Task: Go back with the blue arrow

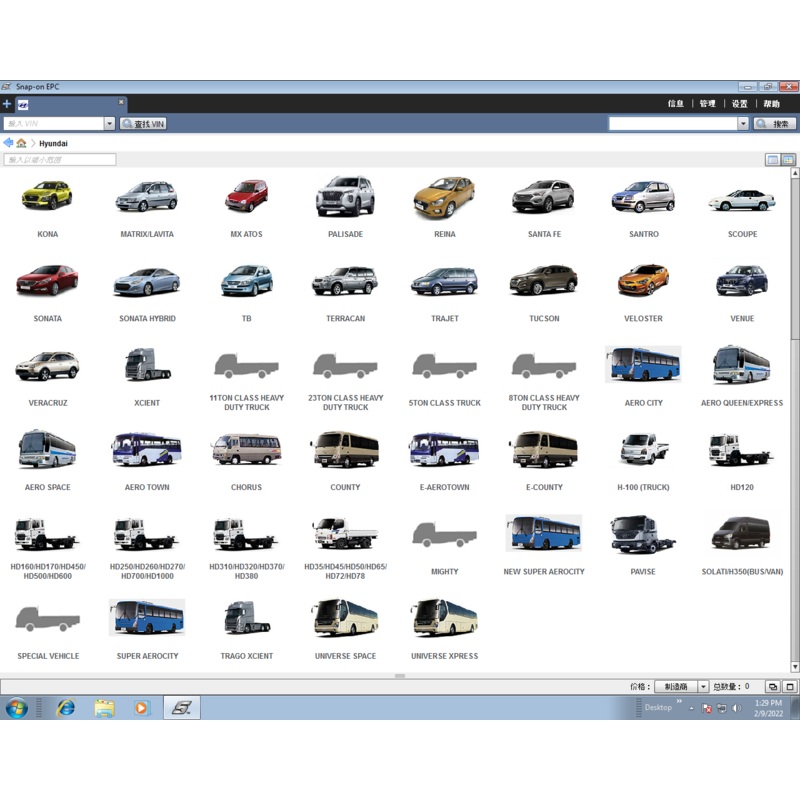Action: pyautogui.click(x=8, y=143)
